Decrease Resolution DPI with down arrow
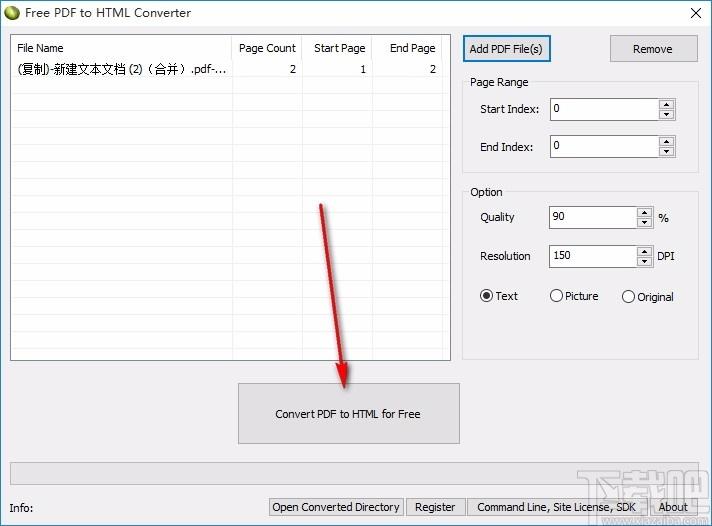Image resolution: width=712 pixels, height=526 pixels. click(644, 262)
